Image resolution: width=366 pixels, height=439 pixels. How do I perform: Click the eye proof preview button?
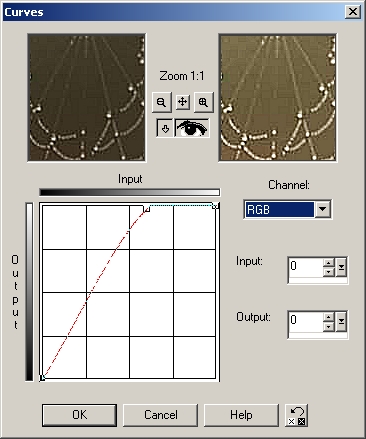[192, 128]
